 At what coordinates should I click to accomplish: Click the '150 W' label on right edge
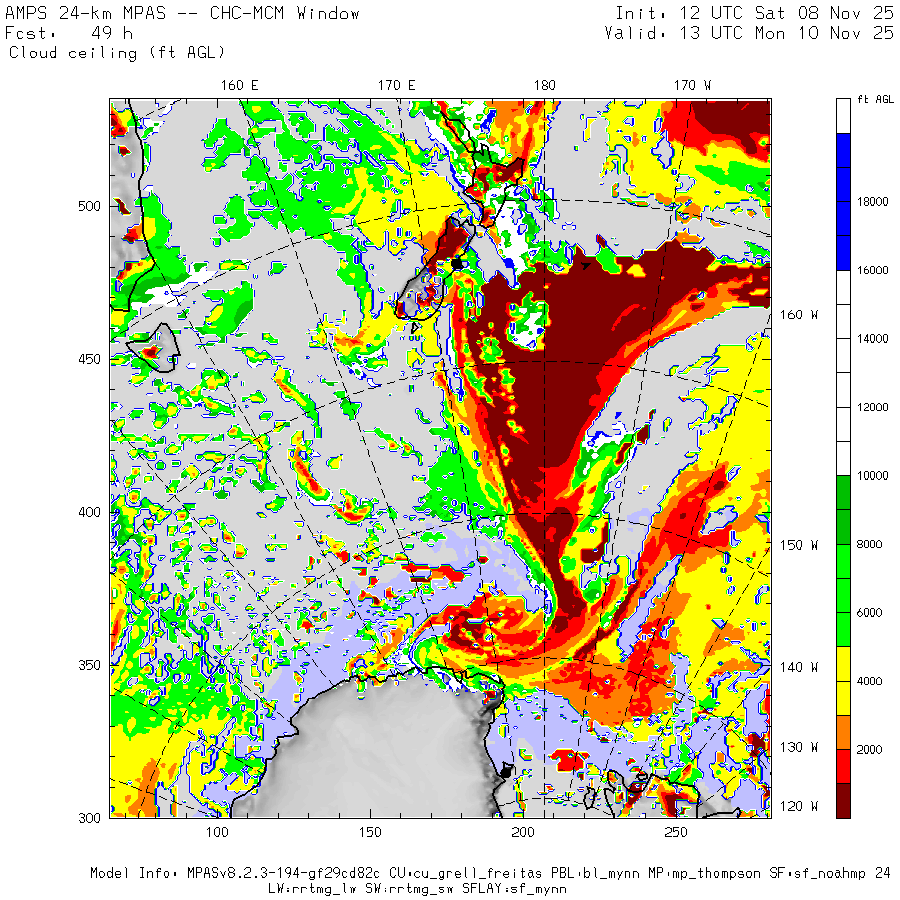[x=798, y=545]
